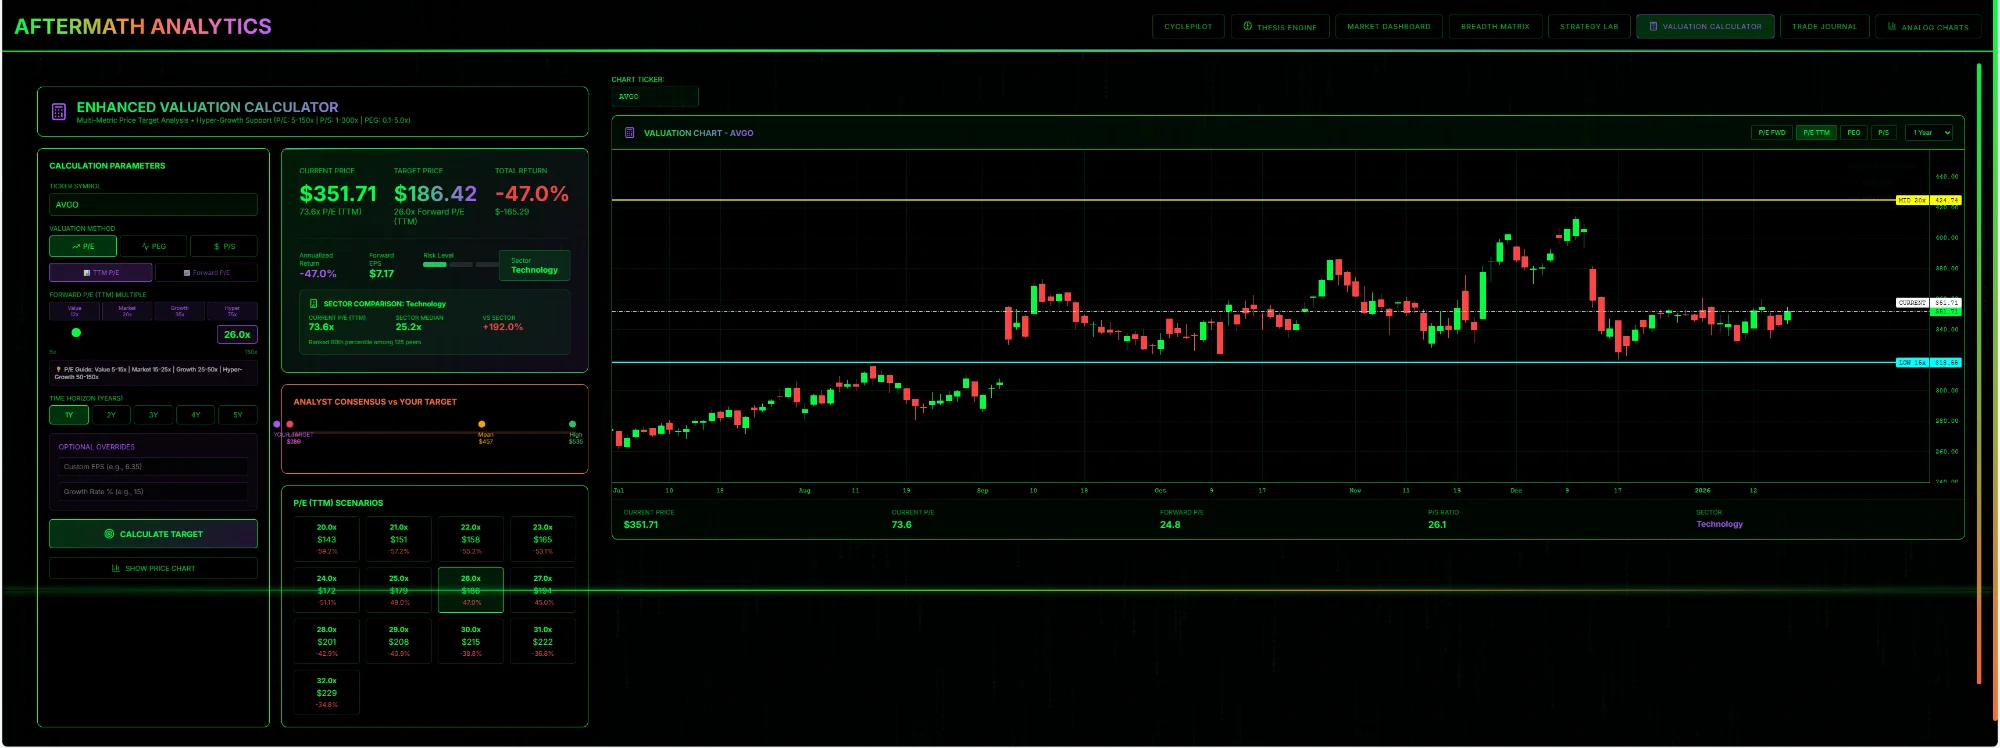Click the chart icon on Show Price Chart
2000x748 pixels.
point(116,568)
